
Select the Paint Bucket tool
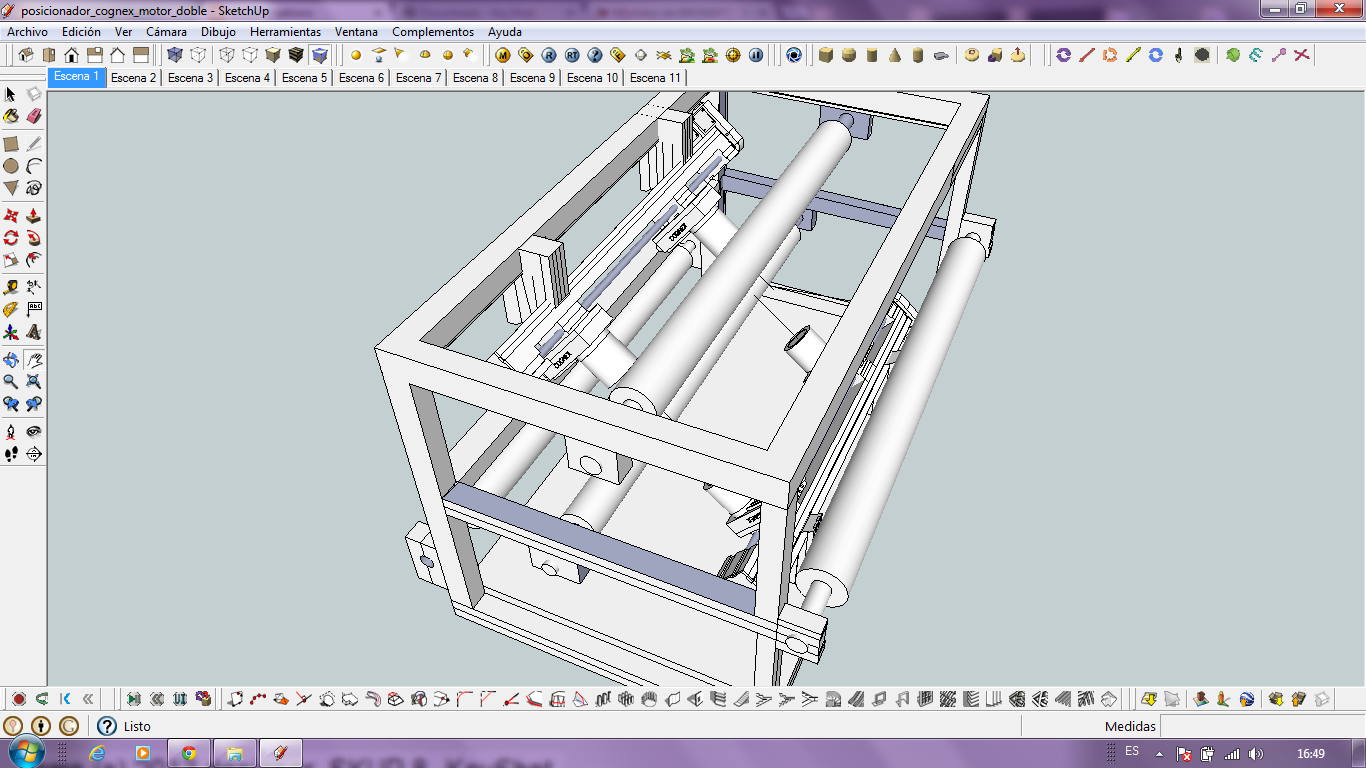(13, 116)
